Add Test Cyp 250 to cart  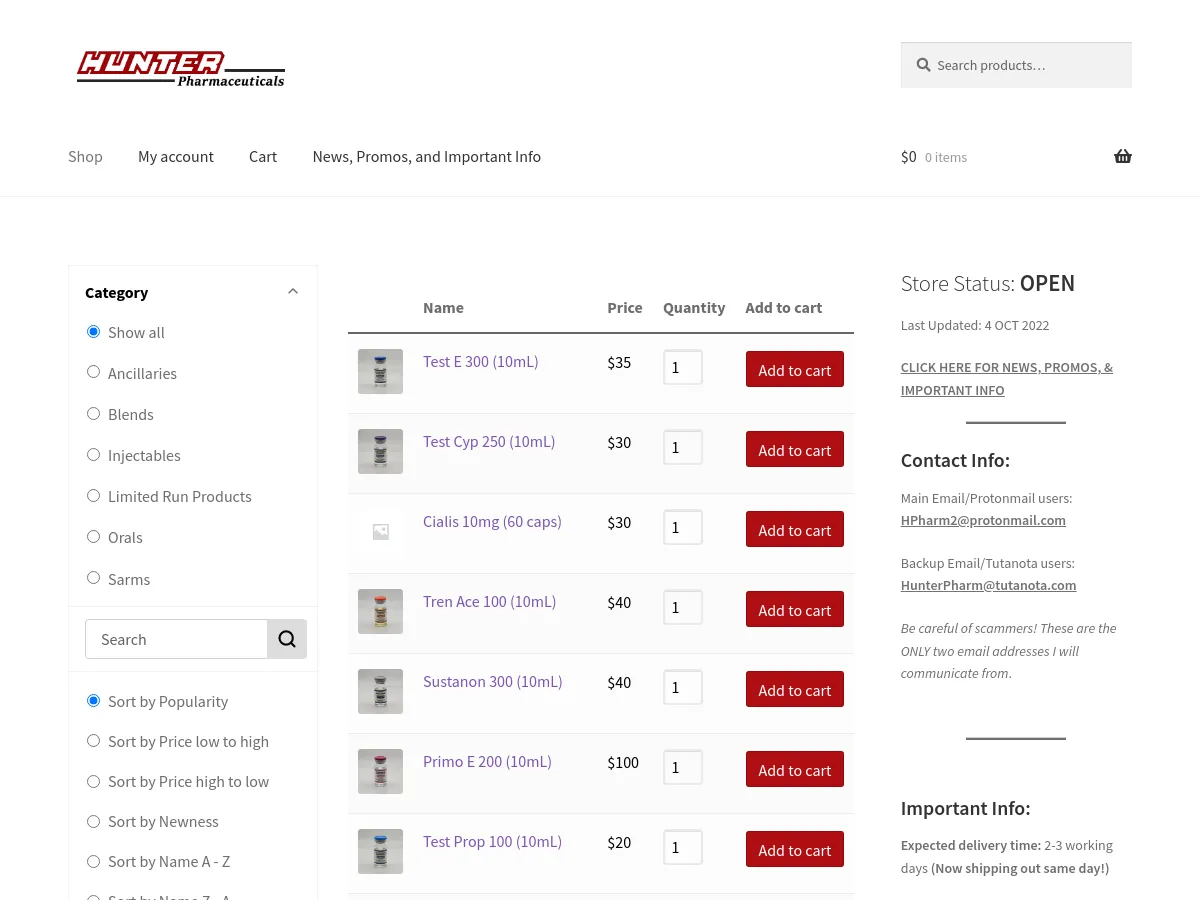(x=794, y=449)
